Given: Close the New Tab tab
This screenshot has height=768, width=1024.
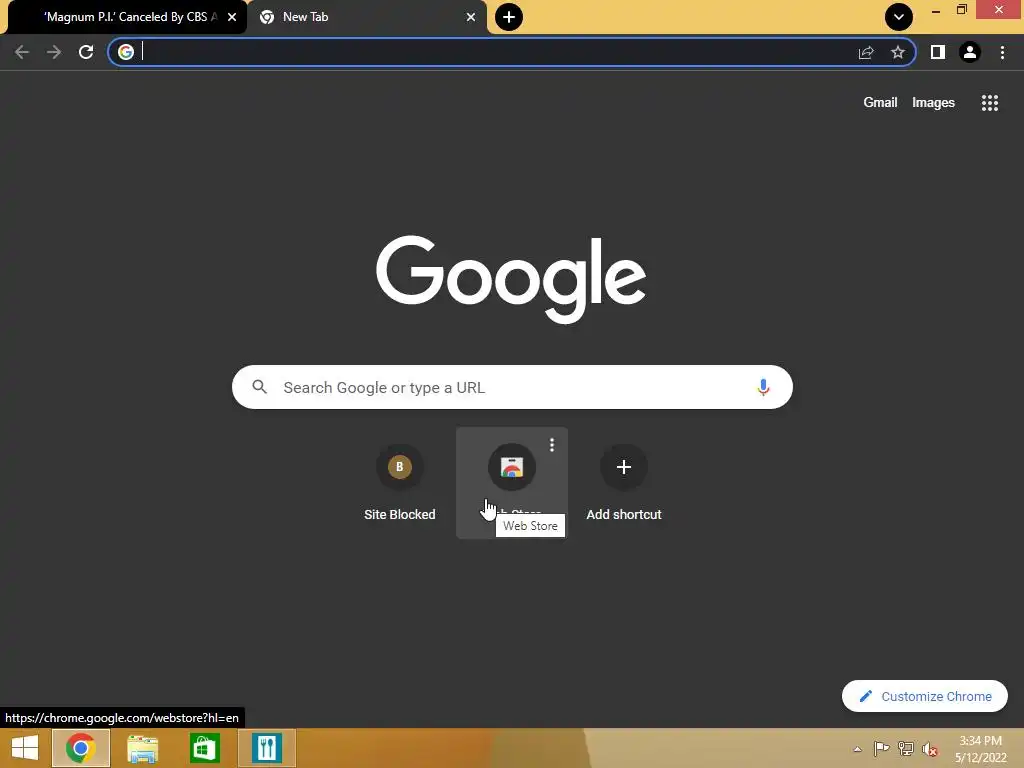Looking at the screenshot, I should coord(471,17).
